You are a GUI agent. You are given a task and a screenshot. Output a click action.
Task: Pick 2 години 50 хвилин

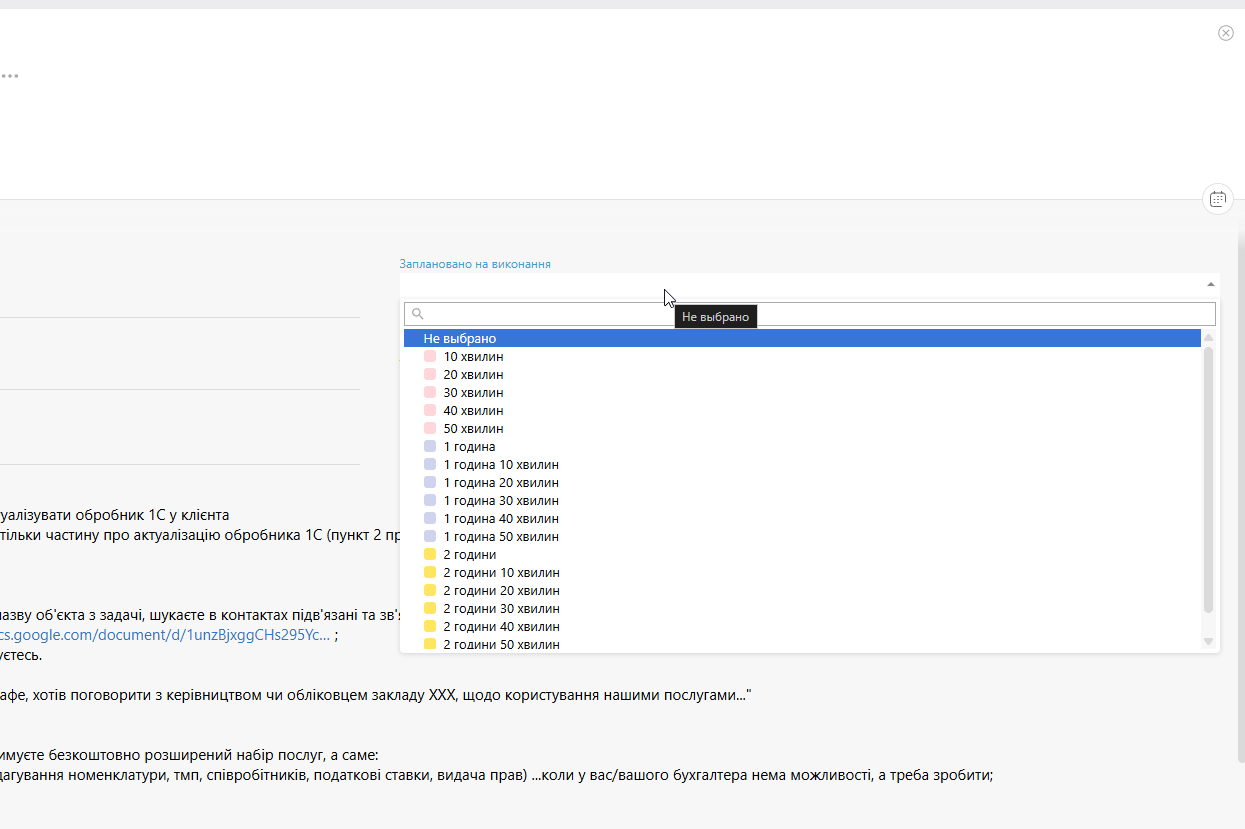(802, 644)
